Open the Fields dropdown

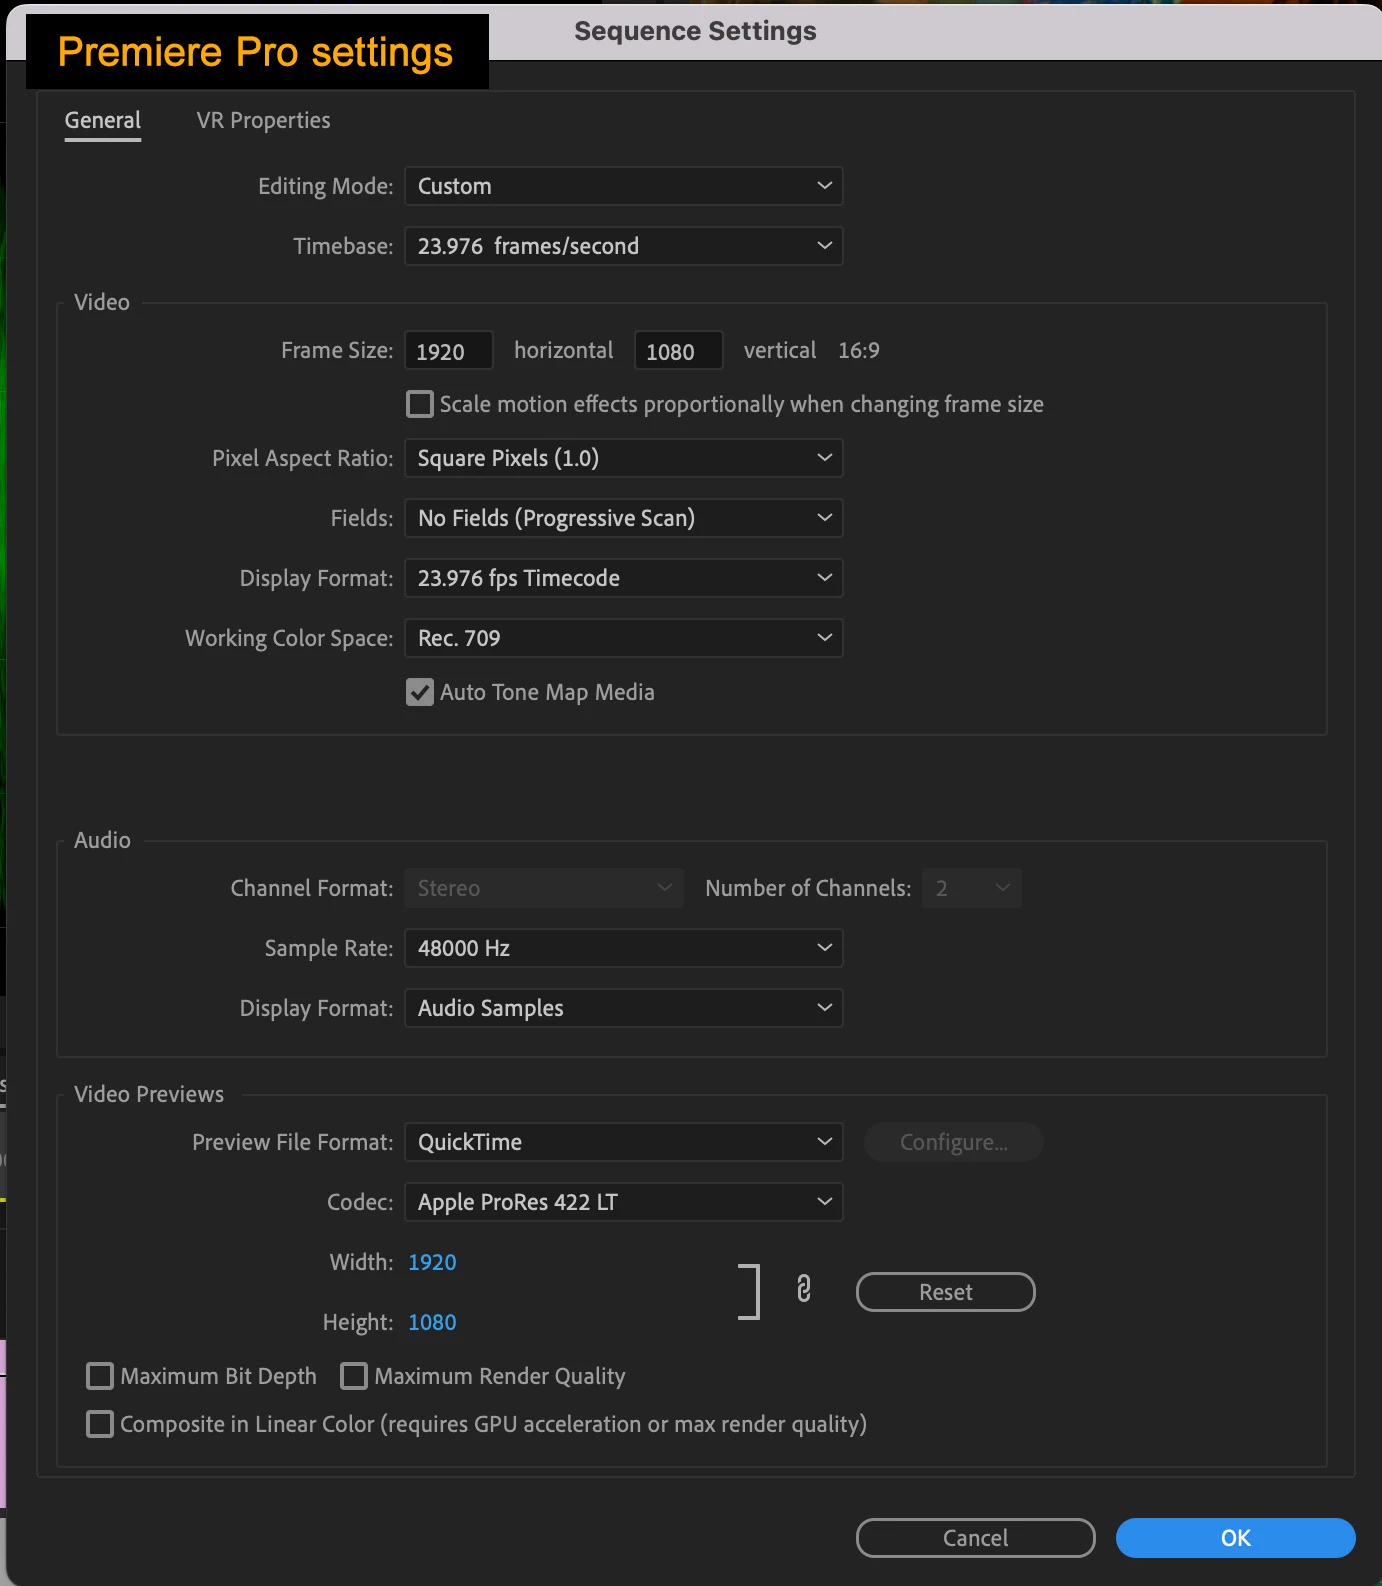624,518
